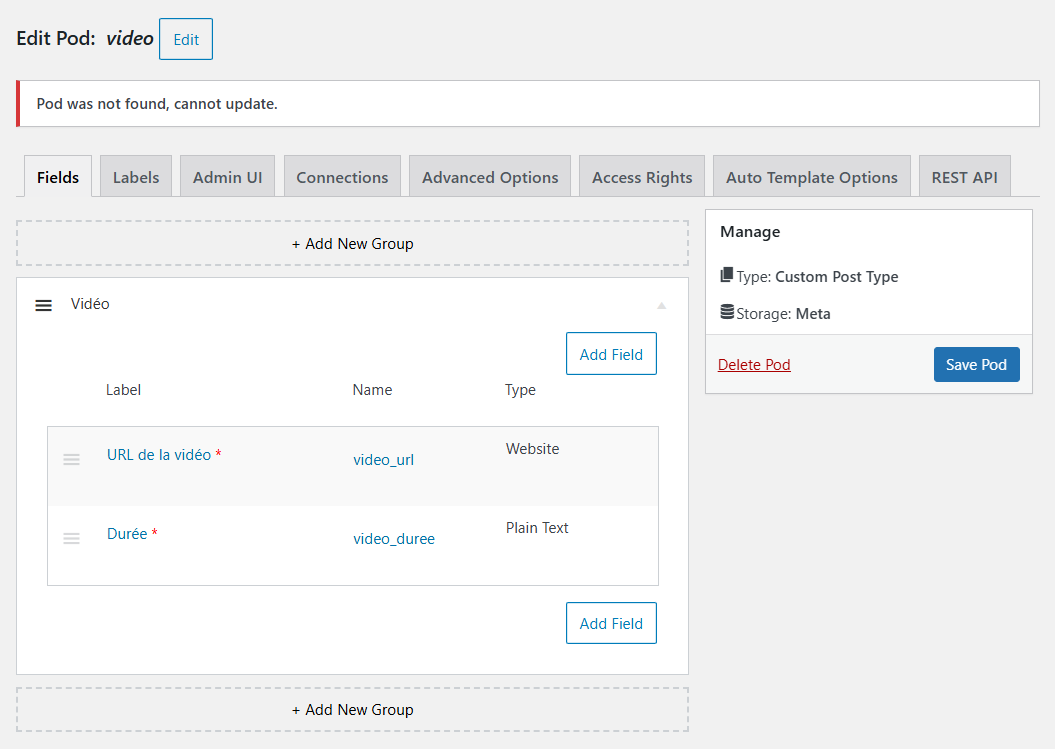
Task: Click Add Field button above field list
Action: [611, 354]
